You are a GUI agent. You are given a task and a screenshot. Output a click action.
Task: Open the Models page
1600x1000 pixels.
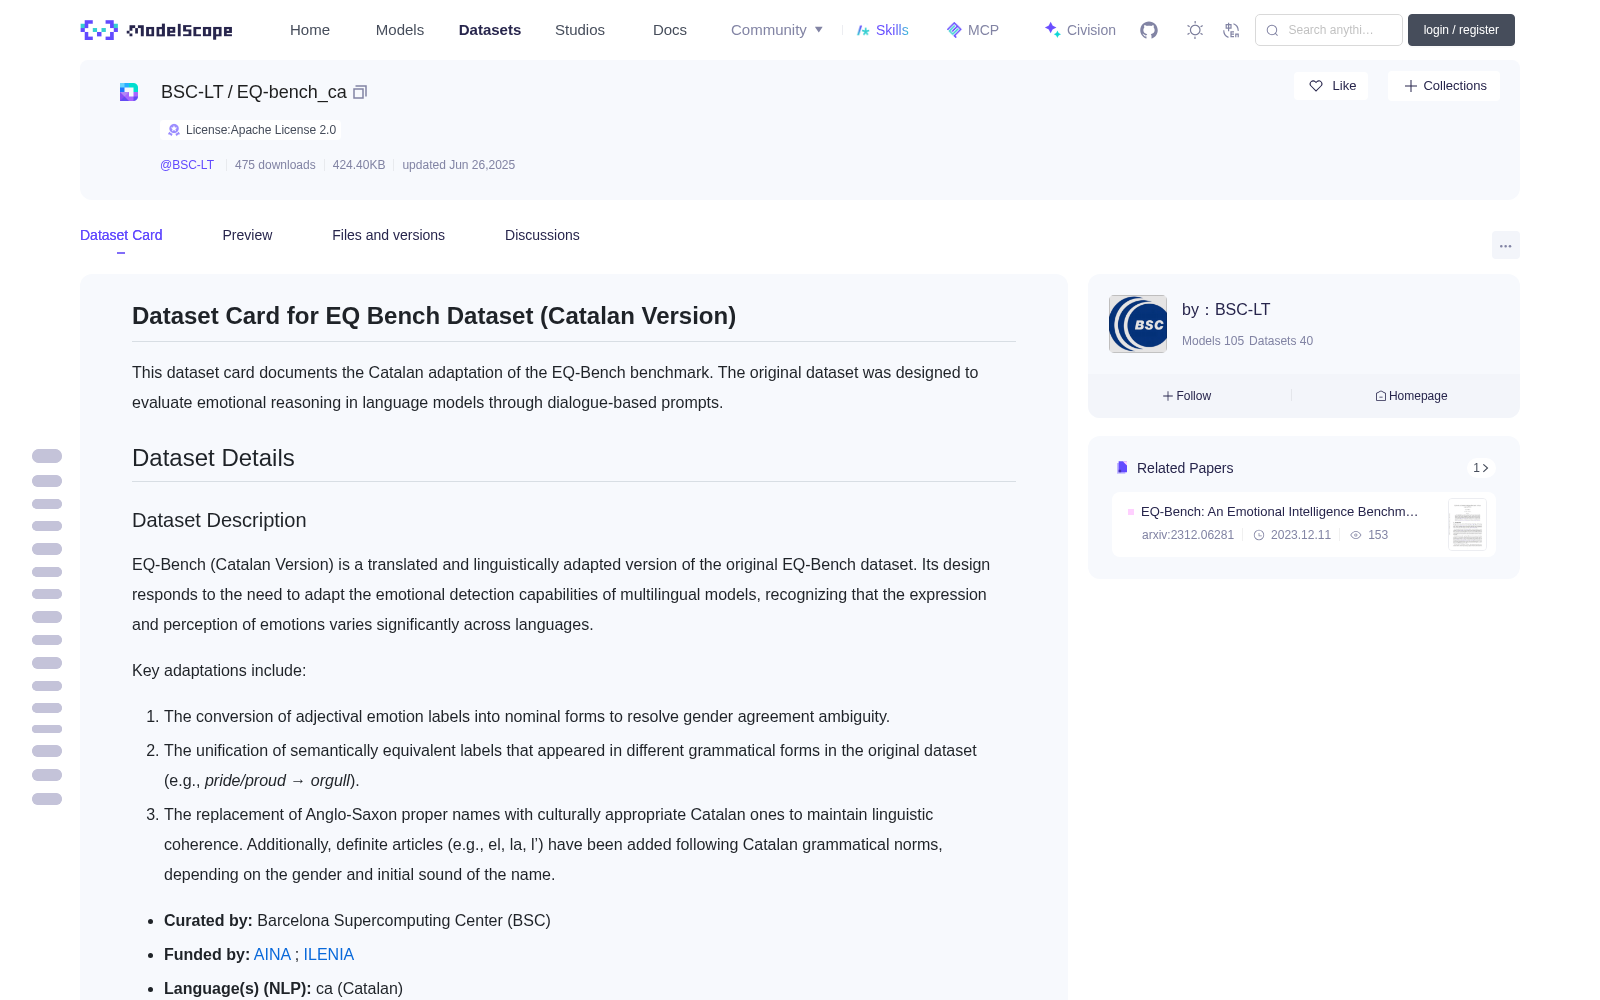400,30
